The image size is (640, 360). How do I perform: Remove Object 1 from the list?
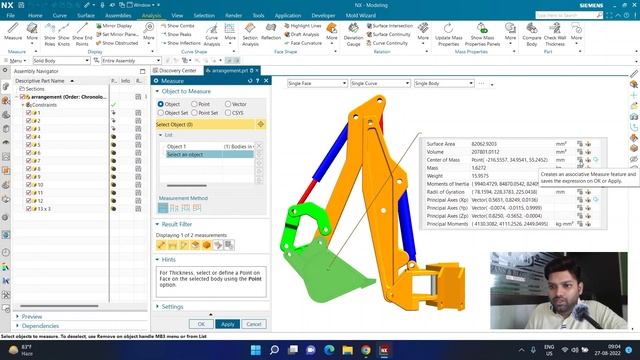click(259, 146)
